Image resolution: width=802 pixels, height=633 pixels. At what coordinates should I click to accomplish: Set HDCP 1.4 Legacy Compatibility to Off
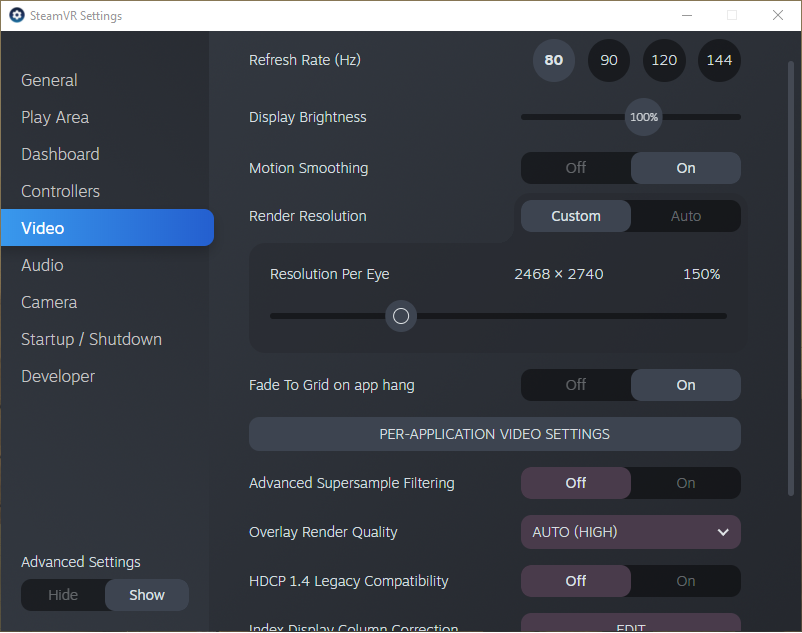(x=576, y=581)
